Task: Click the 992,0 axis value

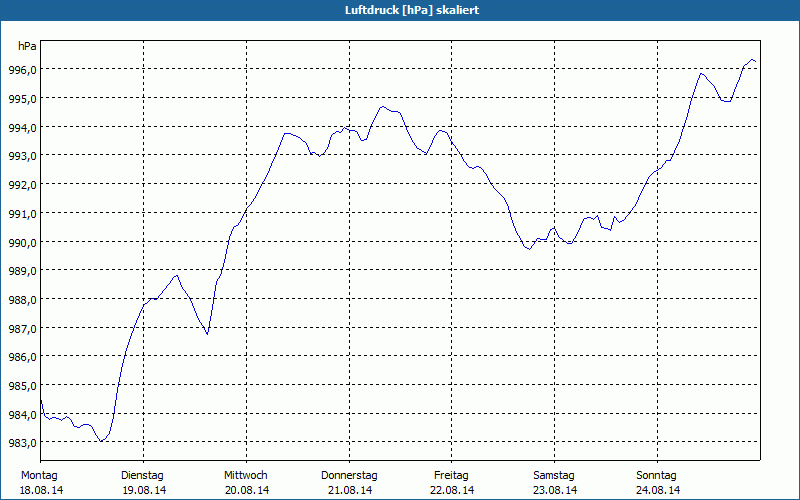Action: (x=23, y=185)
